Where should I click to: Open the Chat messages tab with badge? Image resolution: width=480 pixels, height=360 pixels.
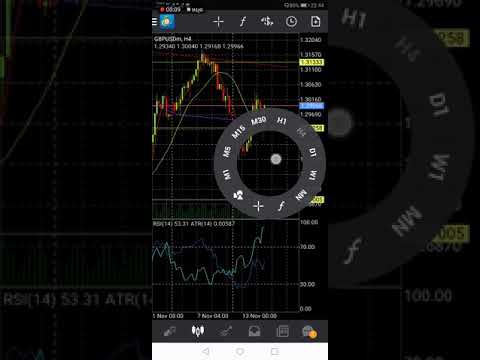click(309, 332)
